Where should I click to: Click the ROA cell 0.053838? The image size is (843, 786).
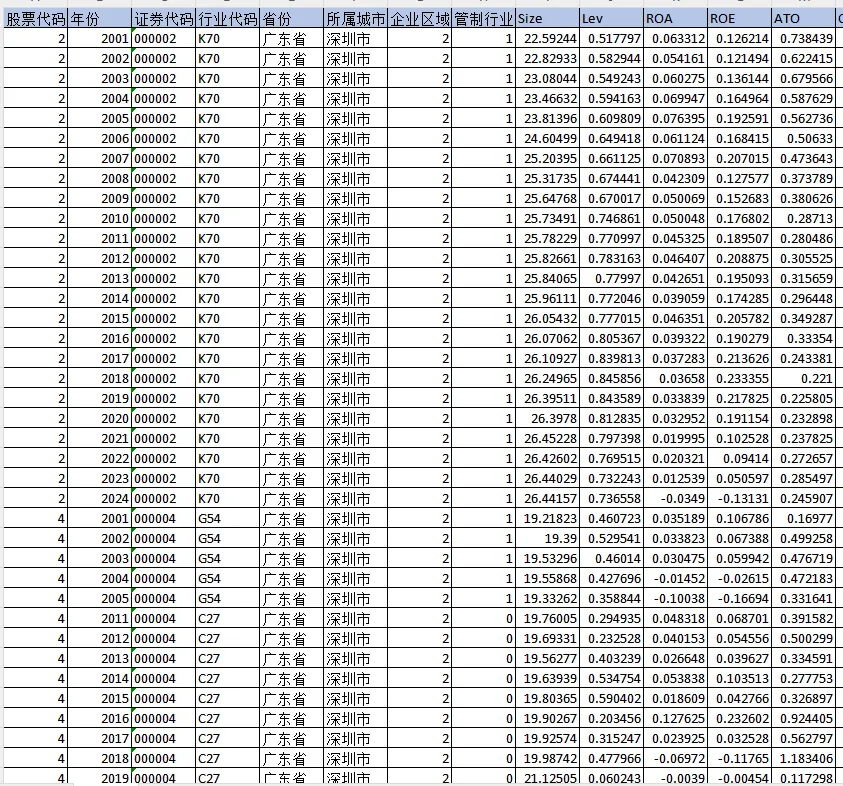coord(675,678)
